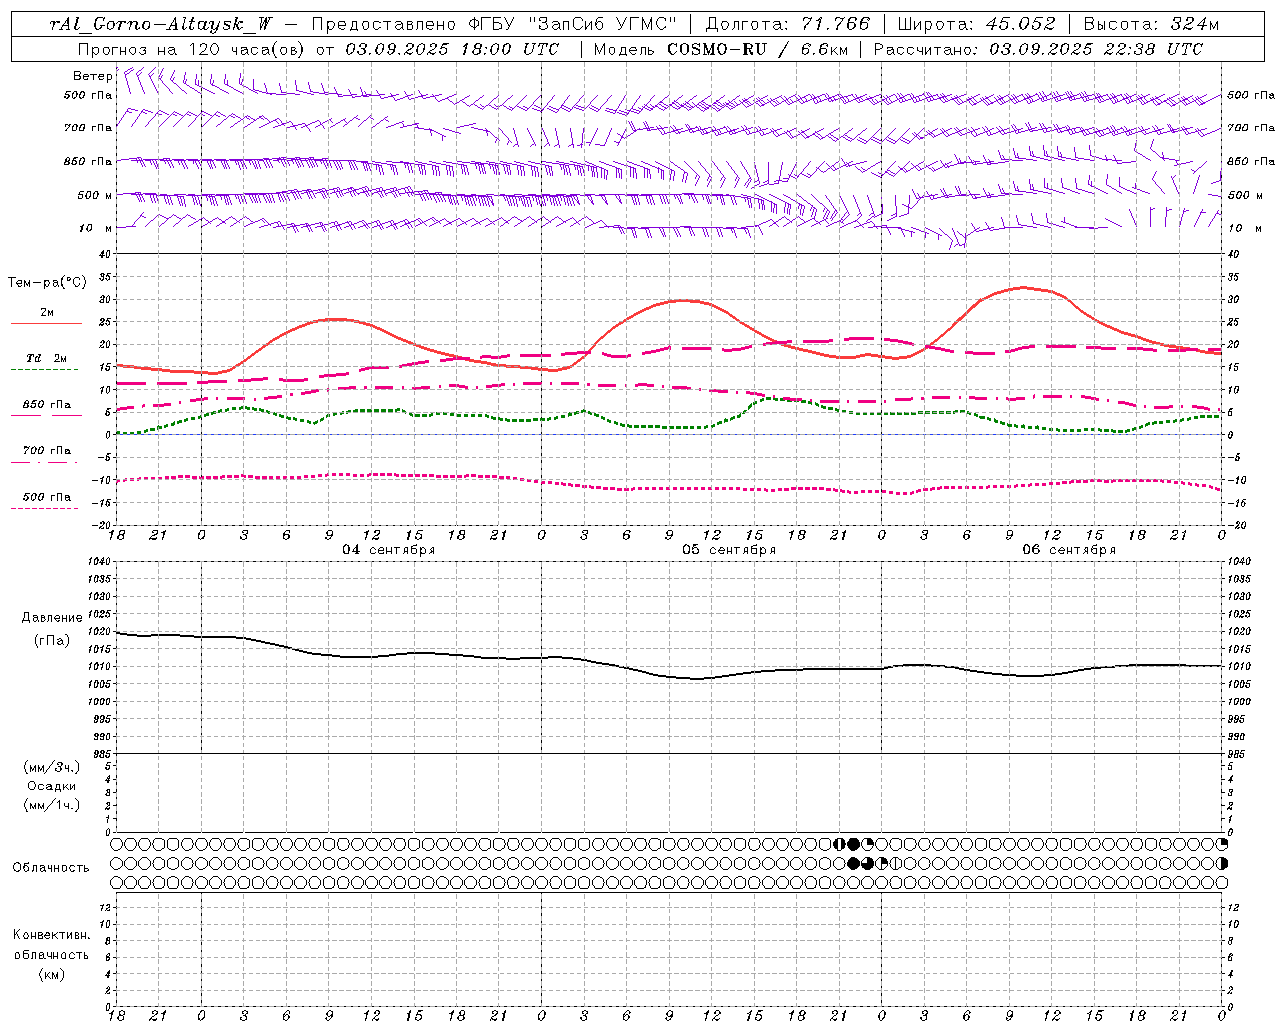Viewport: 1280px width, 1024px height.
Task: Click the fully black circle in middle cloudiness row
Action: point(853,863)
